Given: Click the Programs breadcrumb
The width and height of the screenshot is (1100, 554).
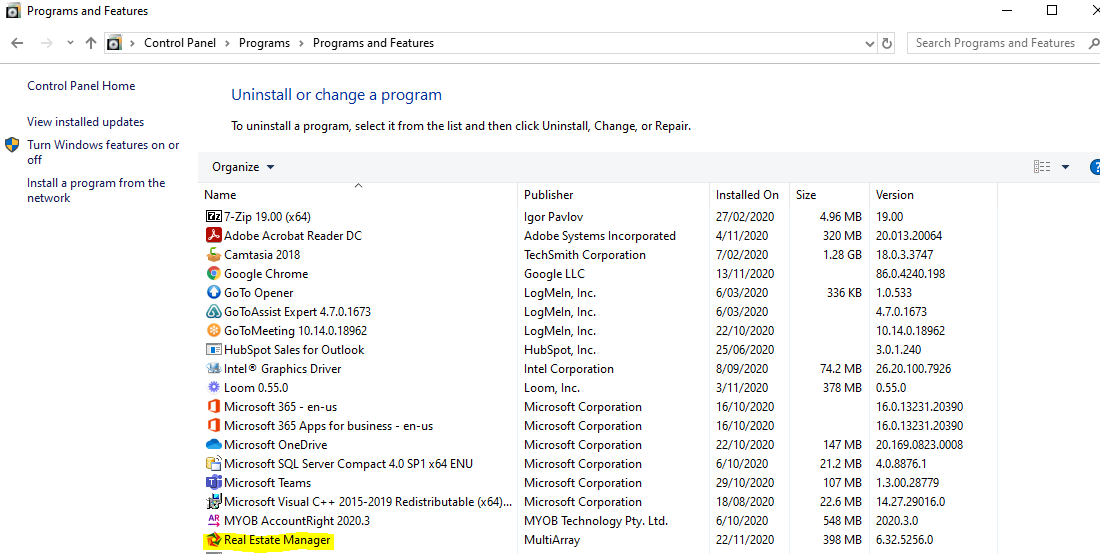Looking at the screenshot, I should tap(264, 43).
